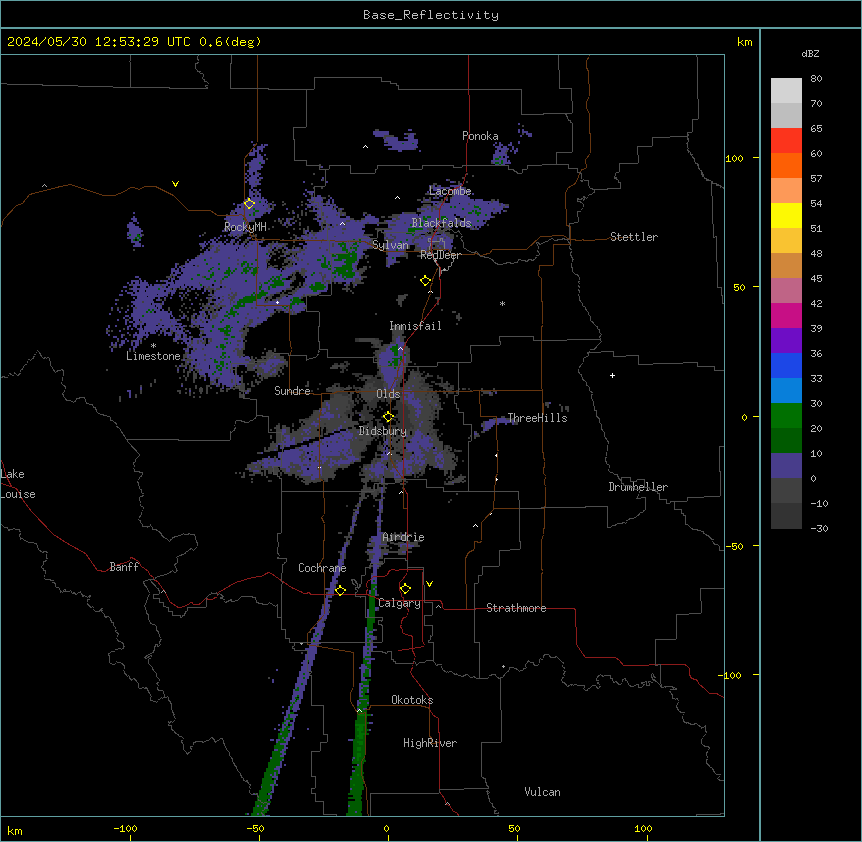Click the yellow diamond between Olds and Didsbury
Image resolution: width=862 pixels, height=842 pixels.
pyautogui.click(x=388, y=417)
